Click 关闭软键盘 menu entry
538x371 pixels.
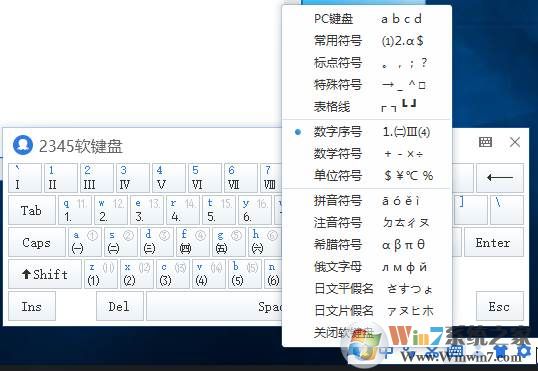(x=366, y=333)
